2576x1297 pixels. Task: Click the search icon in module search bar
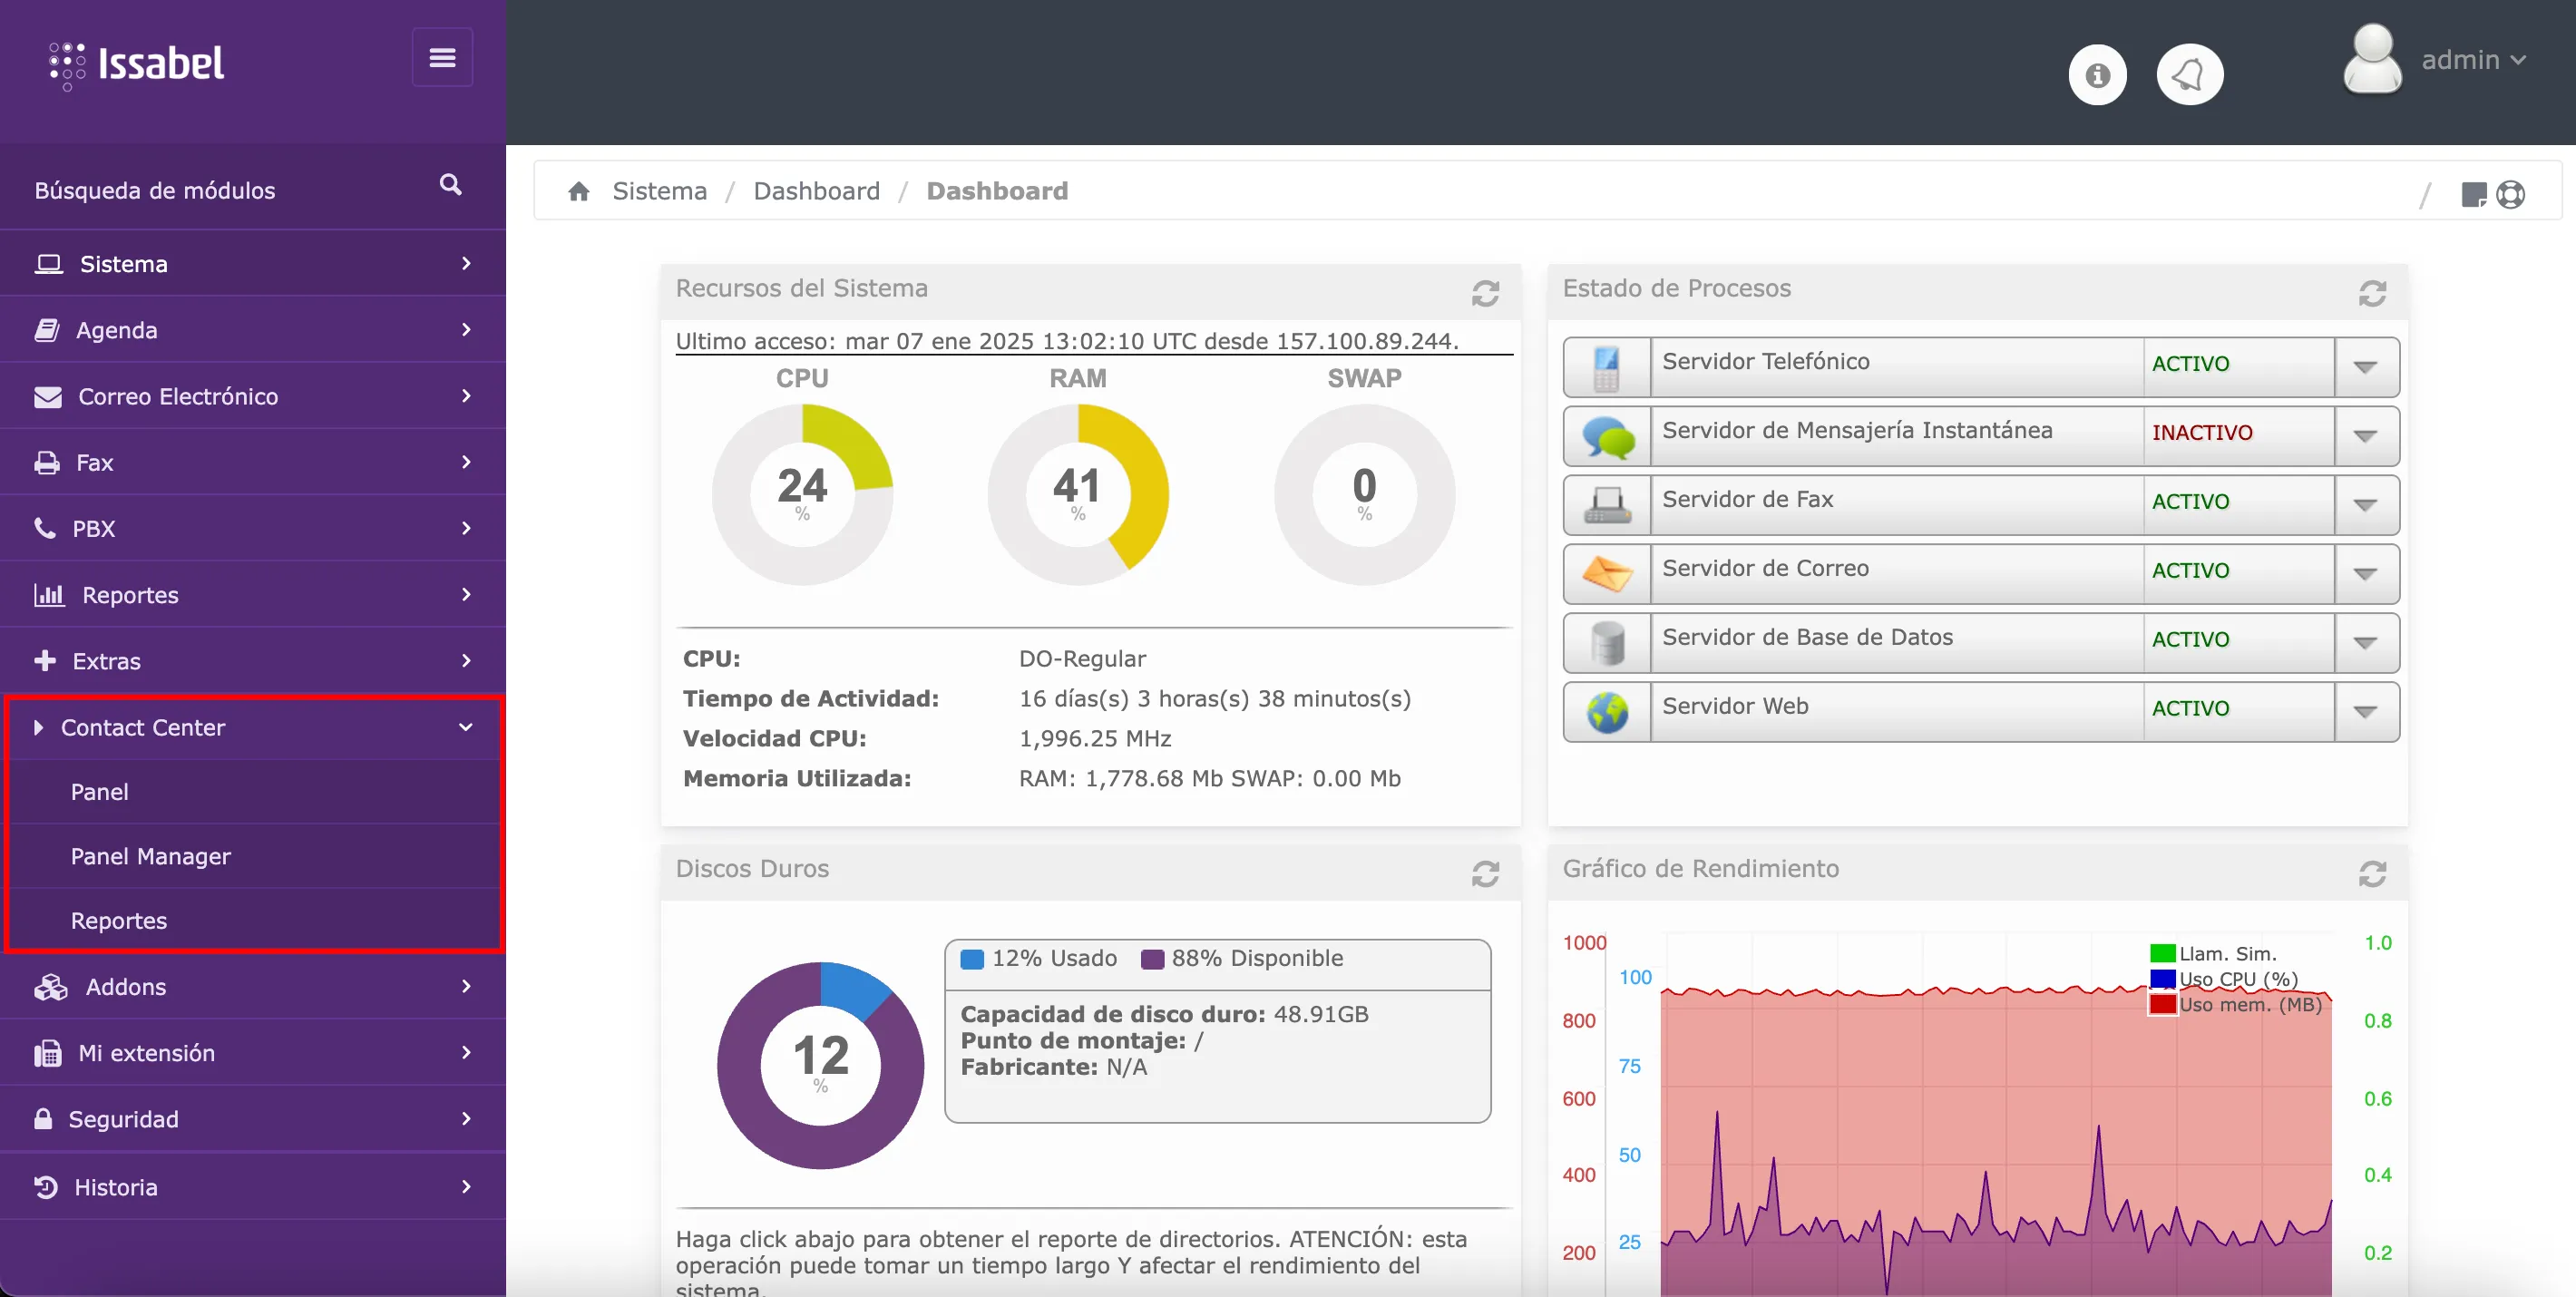coord(451,185)
